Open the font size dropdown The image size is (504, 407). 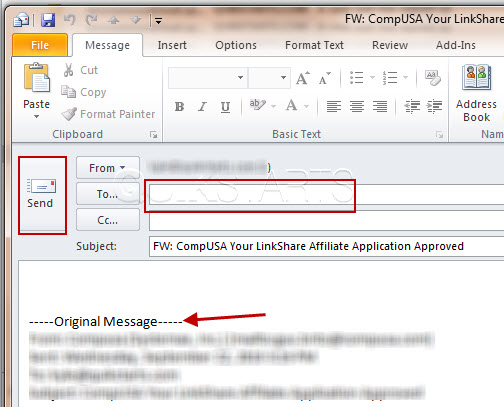point(283,78)
